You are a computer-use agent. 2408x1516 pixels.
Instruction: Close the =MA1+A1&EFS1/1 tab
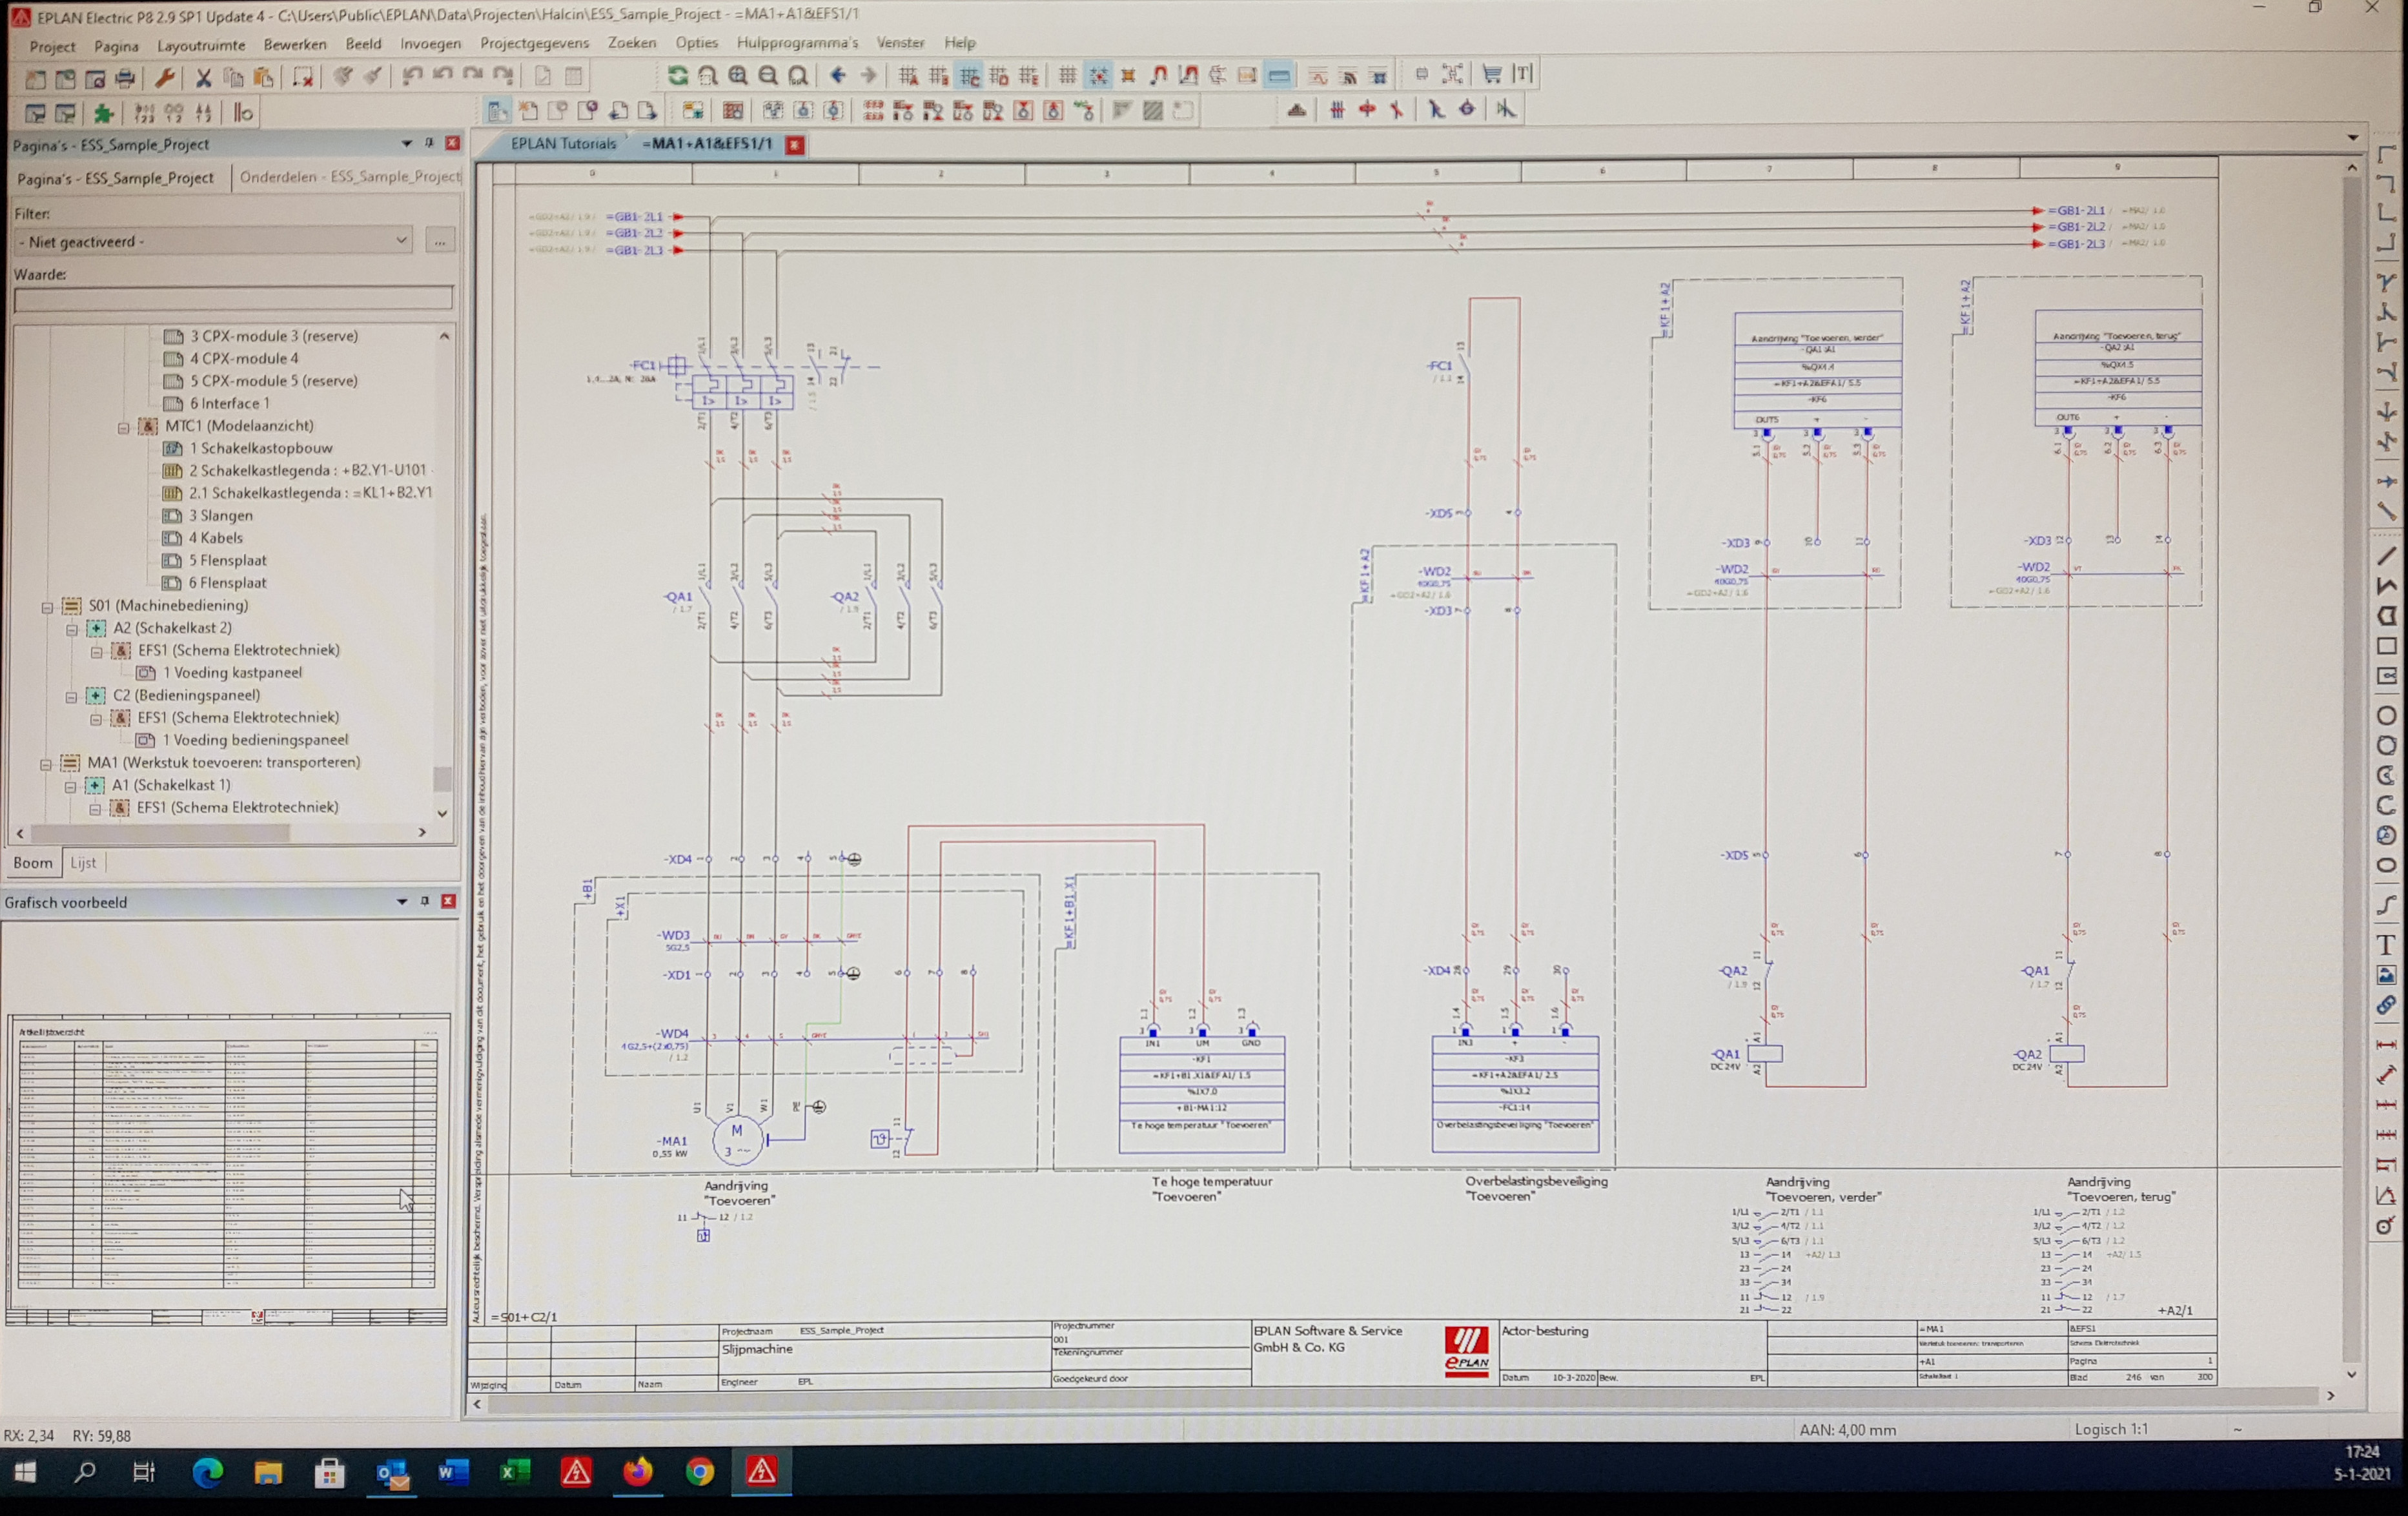point(794,145)
